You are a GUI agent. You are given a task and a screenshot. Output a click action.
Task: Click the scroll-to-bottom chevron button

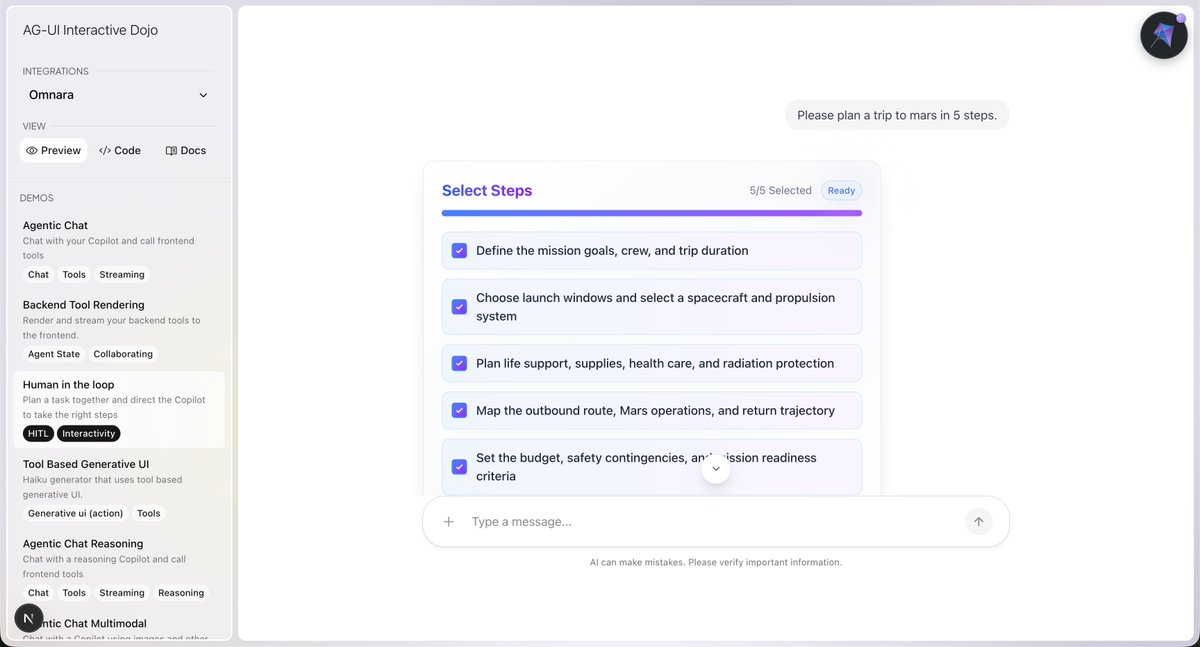tap(716, 469)
